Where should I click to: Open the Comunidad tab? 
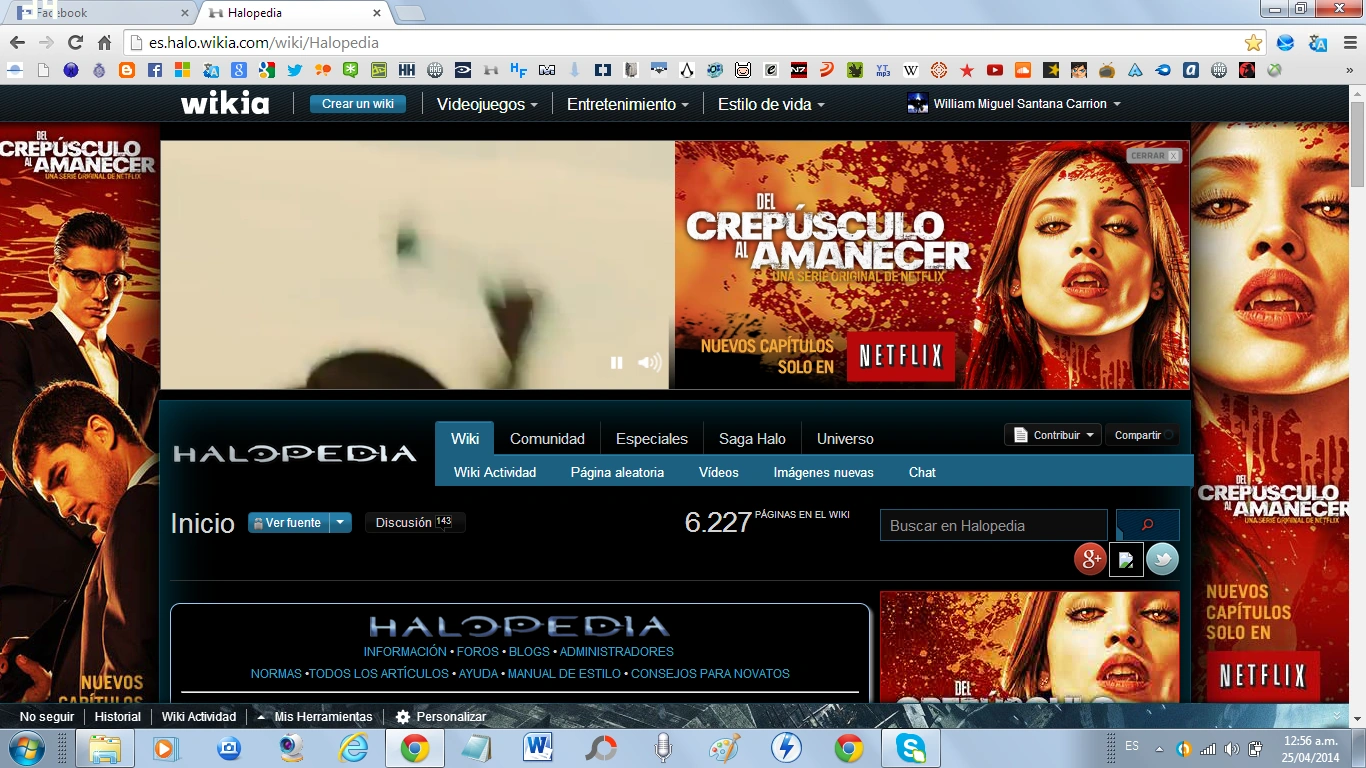pos(547,438)
